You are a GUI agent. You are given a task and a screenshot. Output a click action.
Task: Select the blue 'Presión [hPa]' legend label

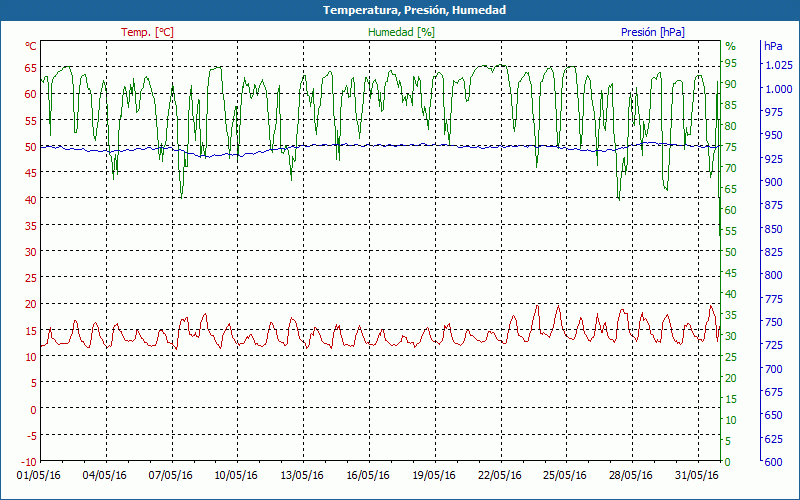[653, 32]
